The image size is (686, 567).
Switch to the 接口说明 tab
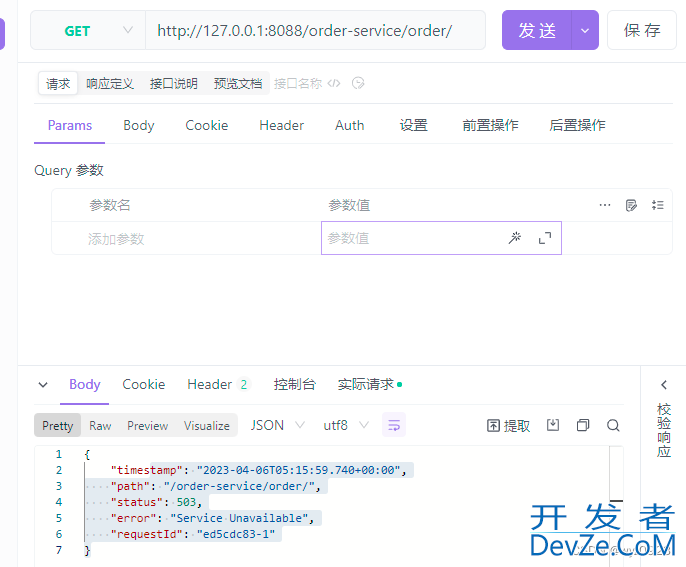click(x=174, y=83)
